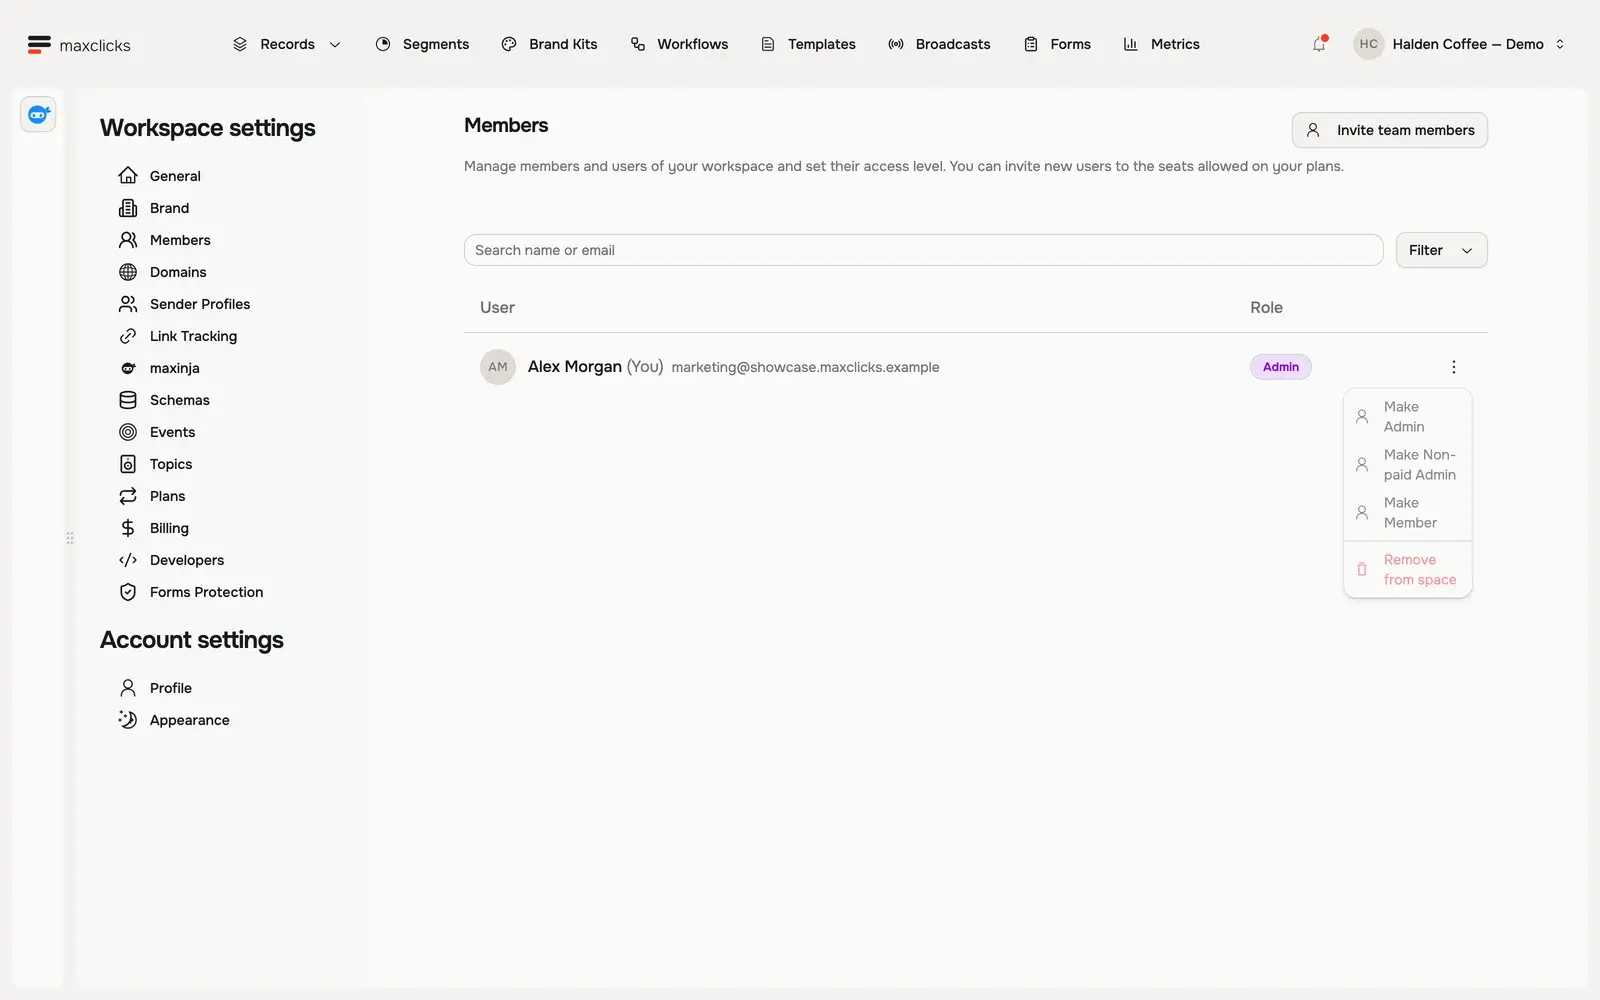1600x1000 pixels.
Task: Open the Filter dropdown
Action: pos(1441,250)
